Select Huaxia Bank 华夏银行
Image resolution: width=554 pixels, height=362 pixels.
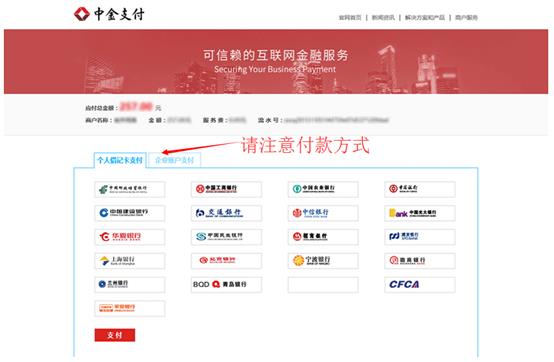[130, 237]
